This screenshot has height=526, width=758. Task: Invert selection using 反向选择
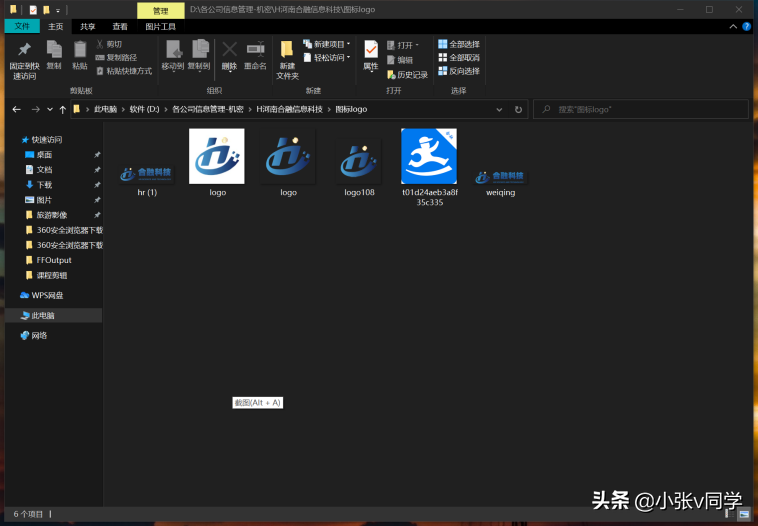(x=459, y=71)
